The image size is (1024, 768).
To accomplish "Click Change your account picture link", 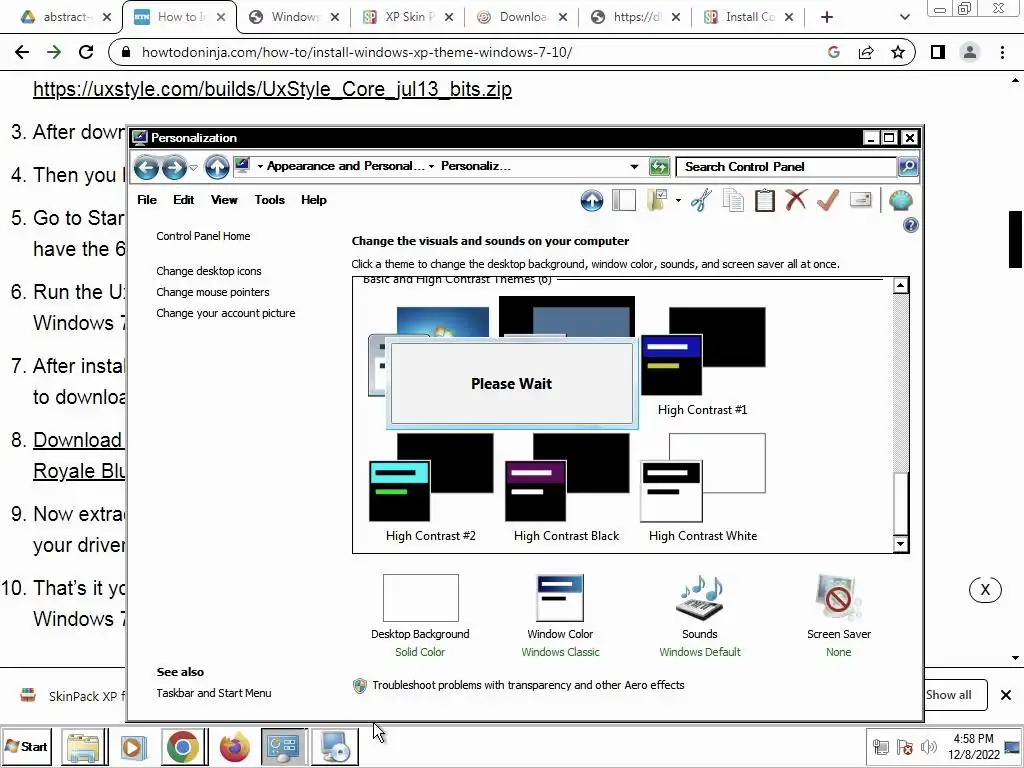I will click(225, 313).
